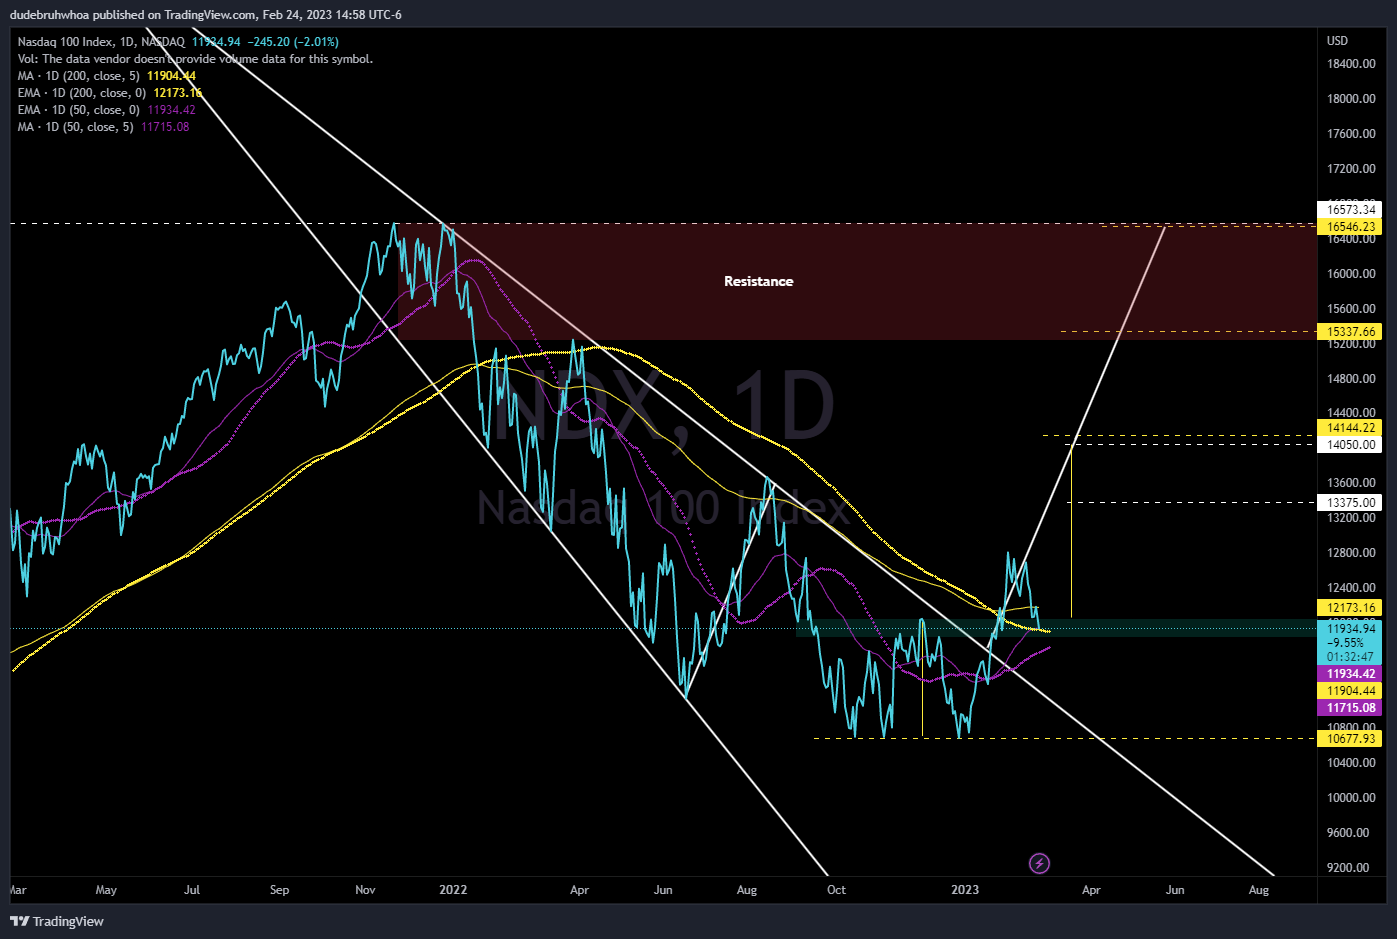Click the 10000.00 axis tick
Image resolution: width=1397 pixels, height=939 pixels.
coord(1351,798)
